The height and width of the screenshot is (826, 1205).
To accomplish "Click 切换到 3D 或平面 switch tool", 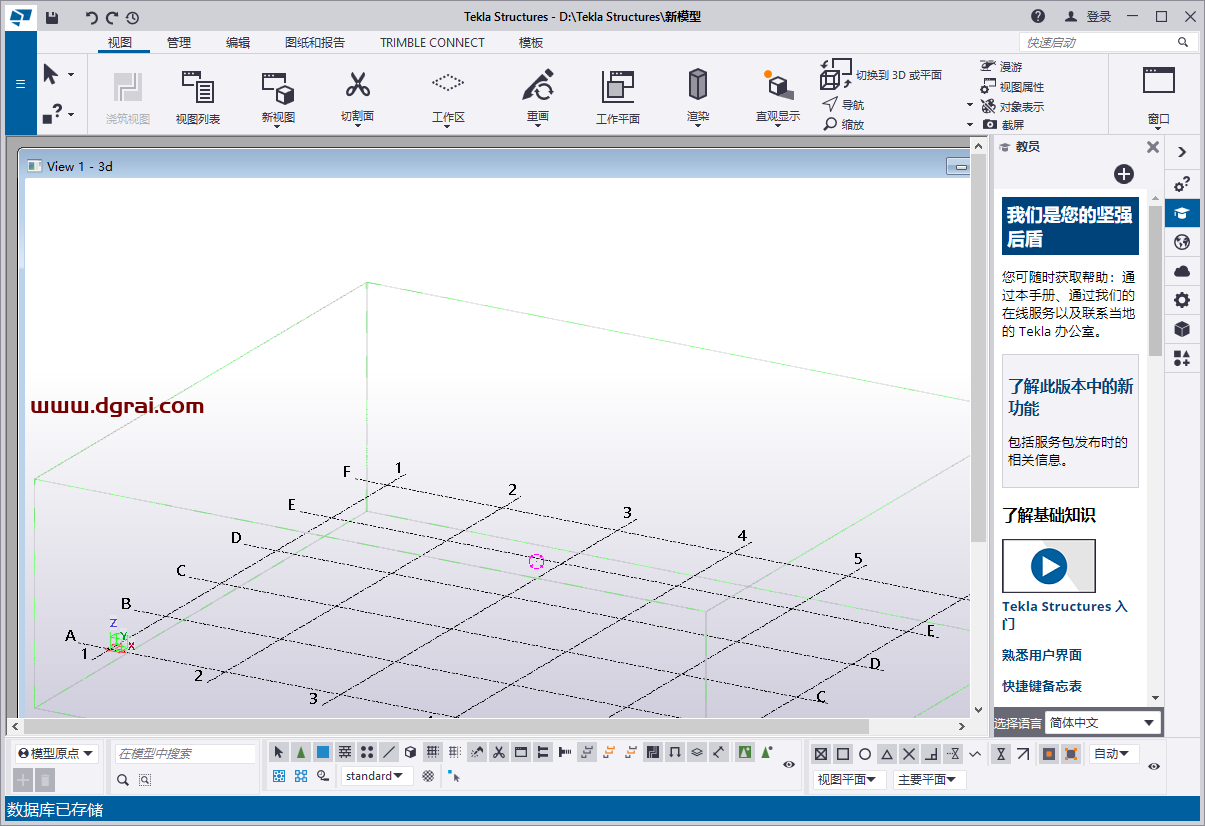I will point(881,74).
